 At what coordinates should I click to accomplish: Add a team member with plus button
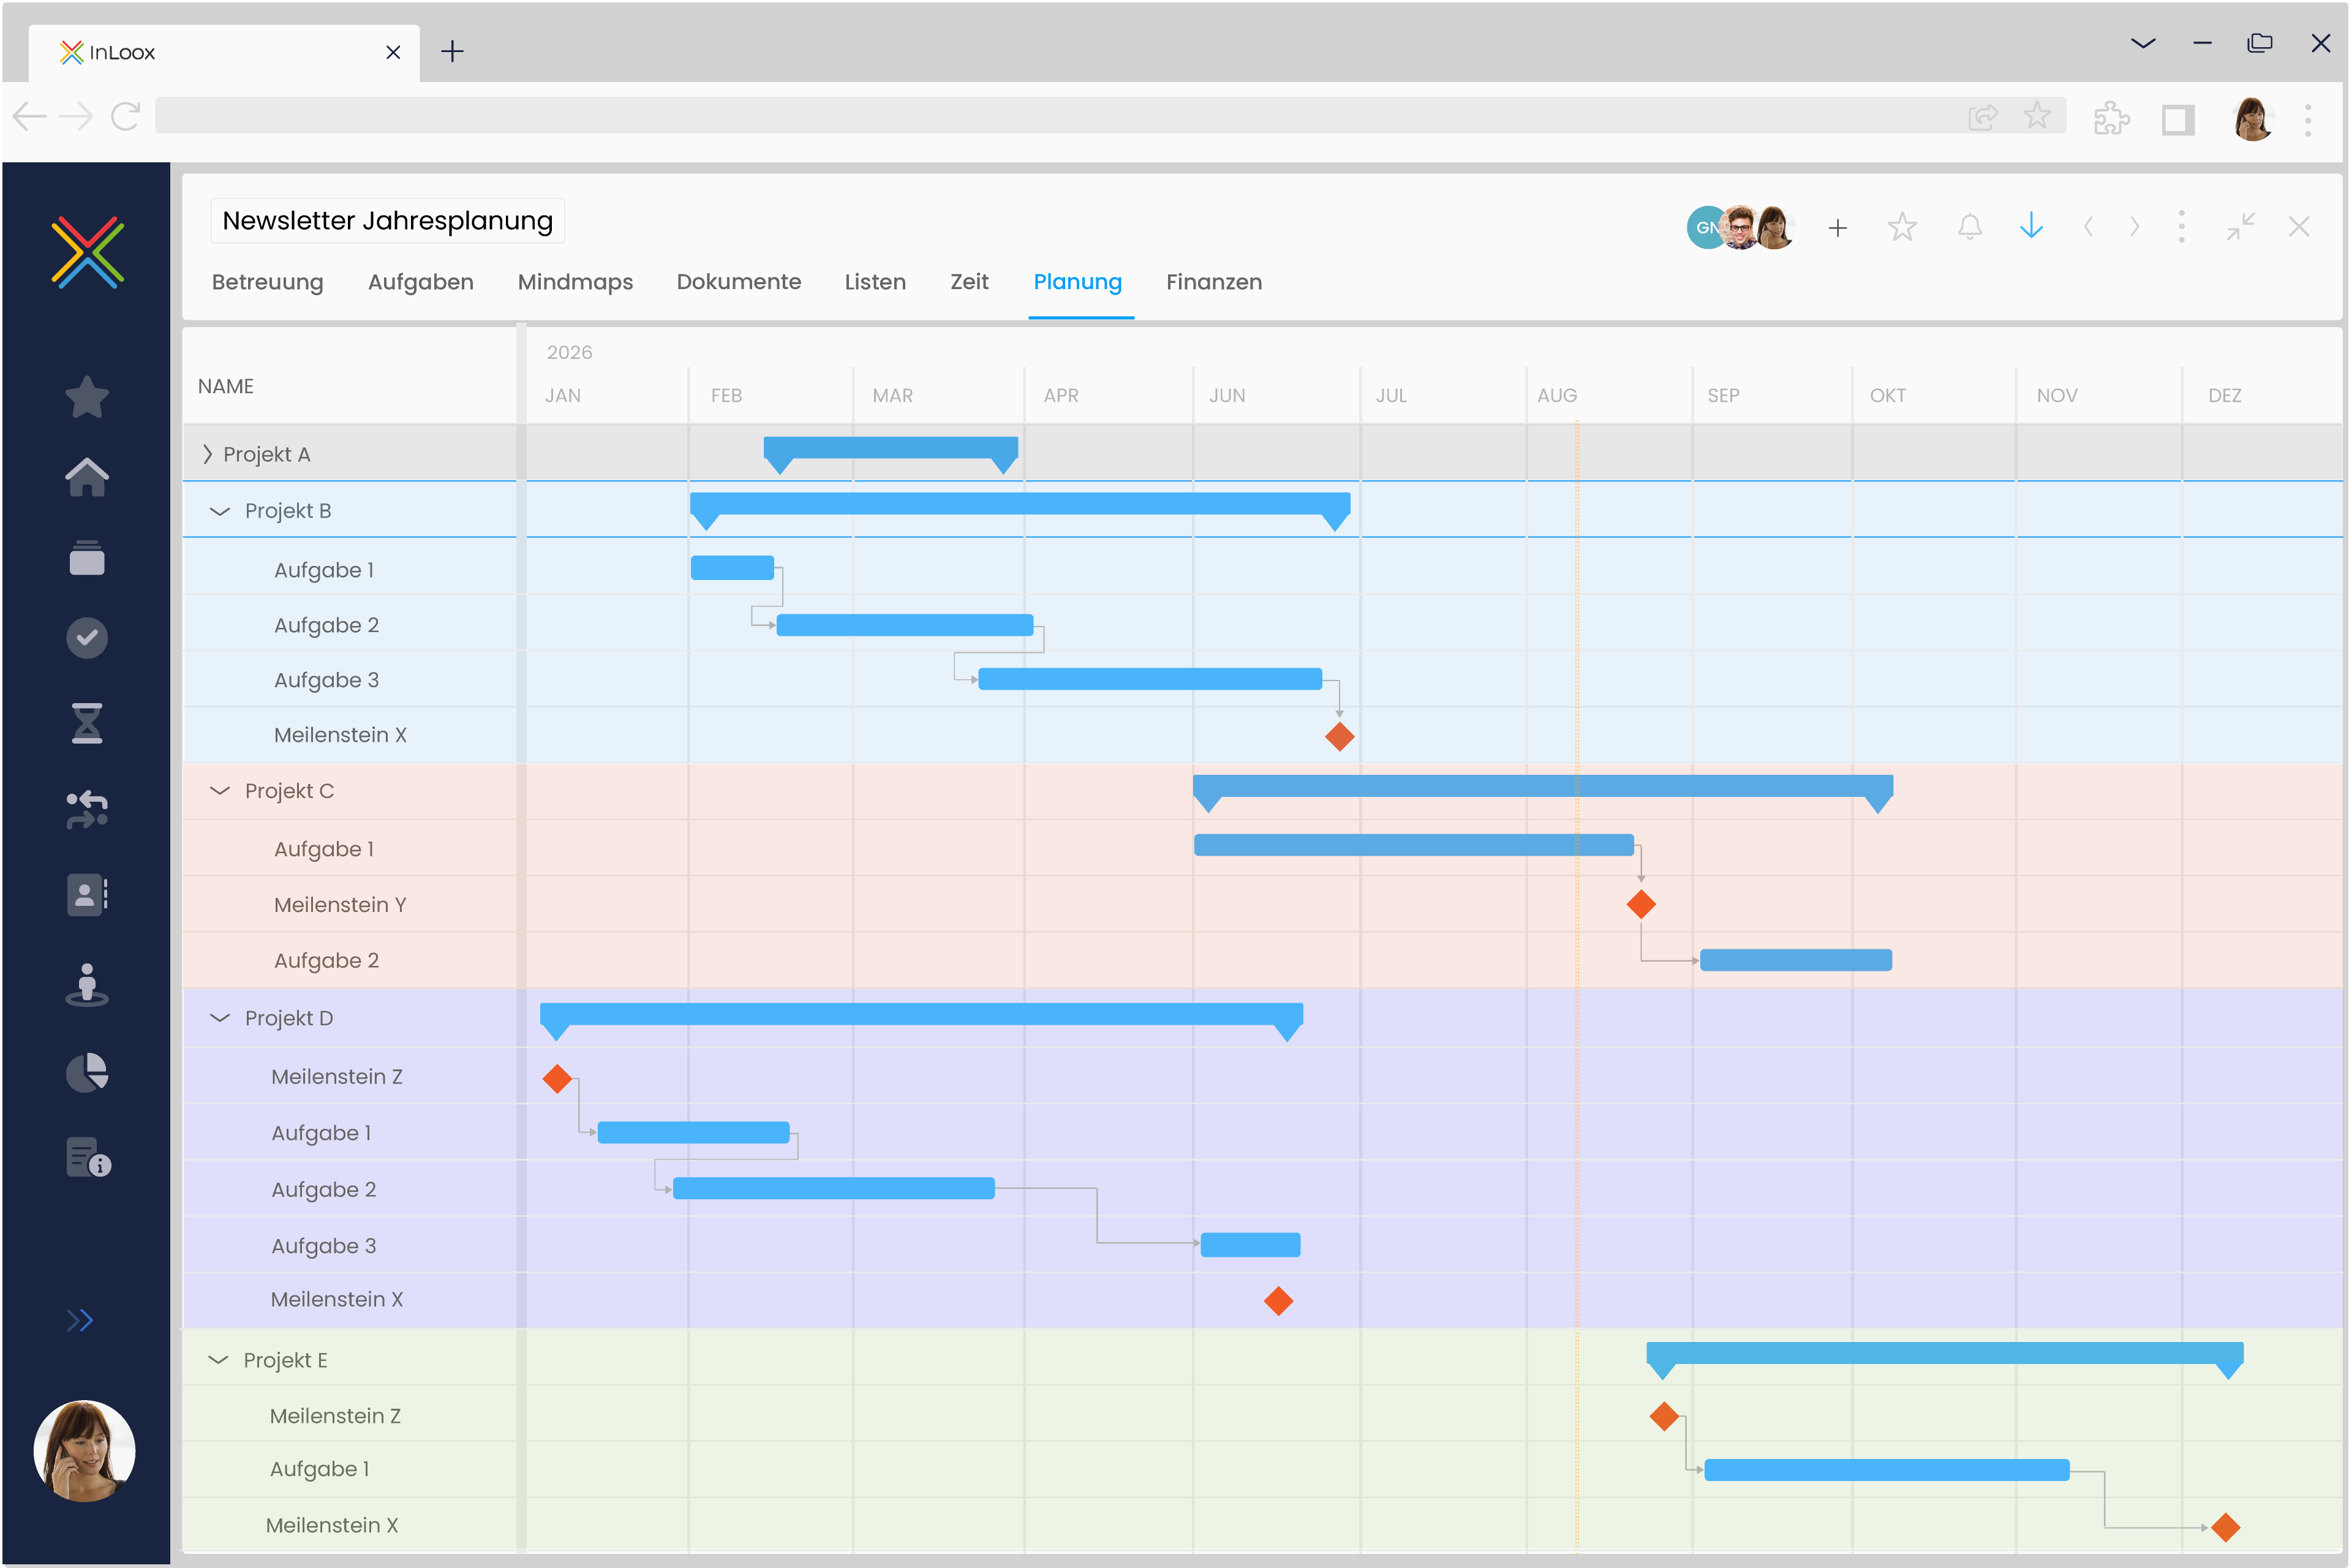(x=1837, y=228)
